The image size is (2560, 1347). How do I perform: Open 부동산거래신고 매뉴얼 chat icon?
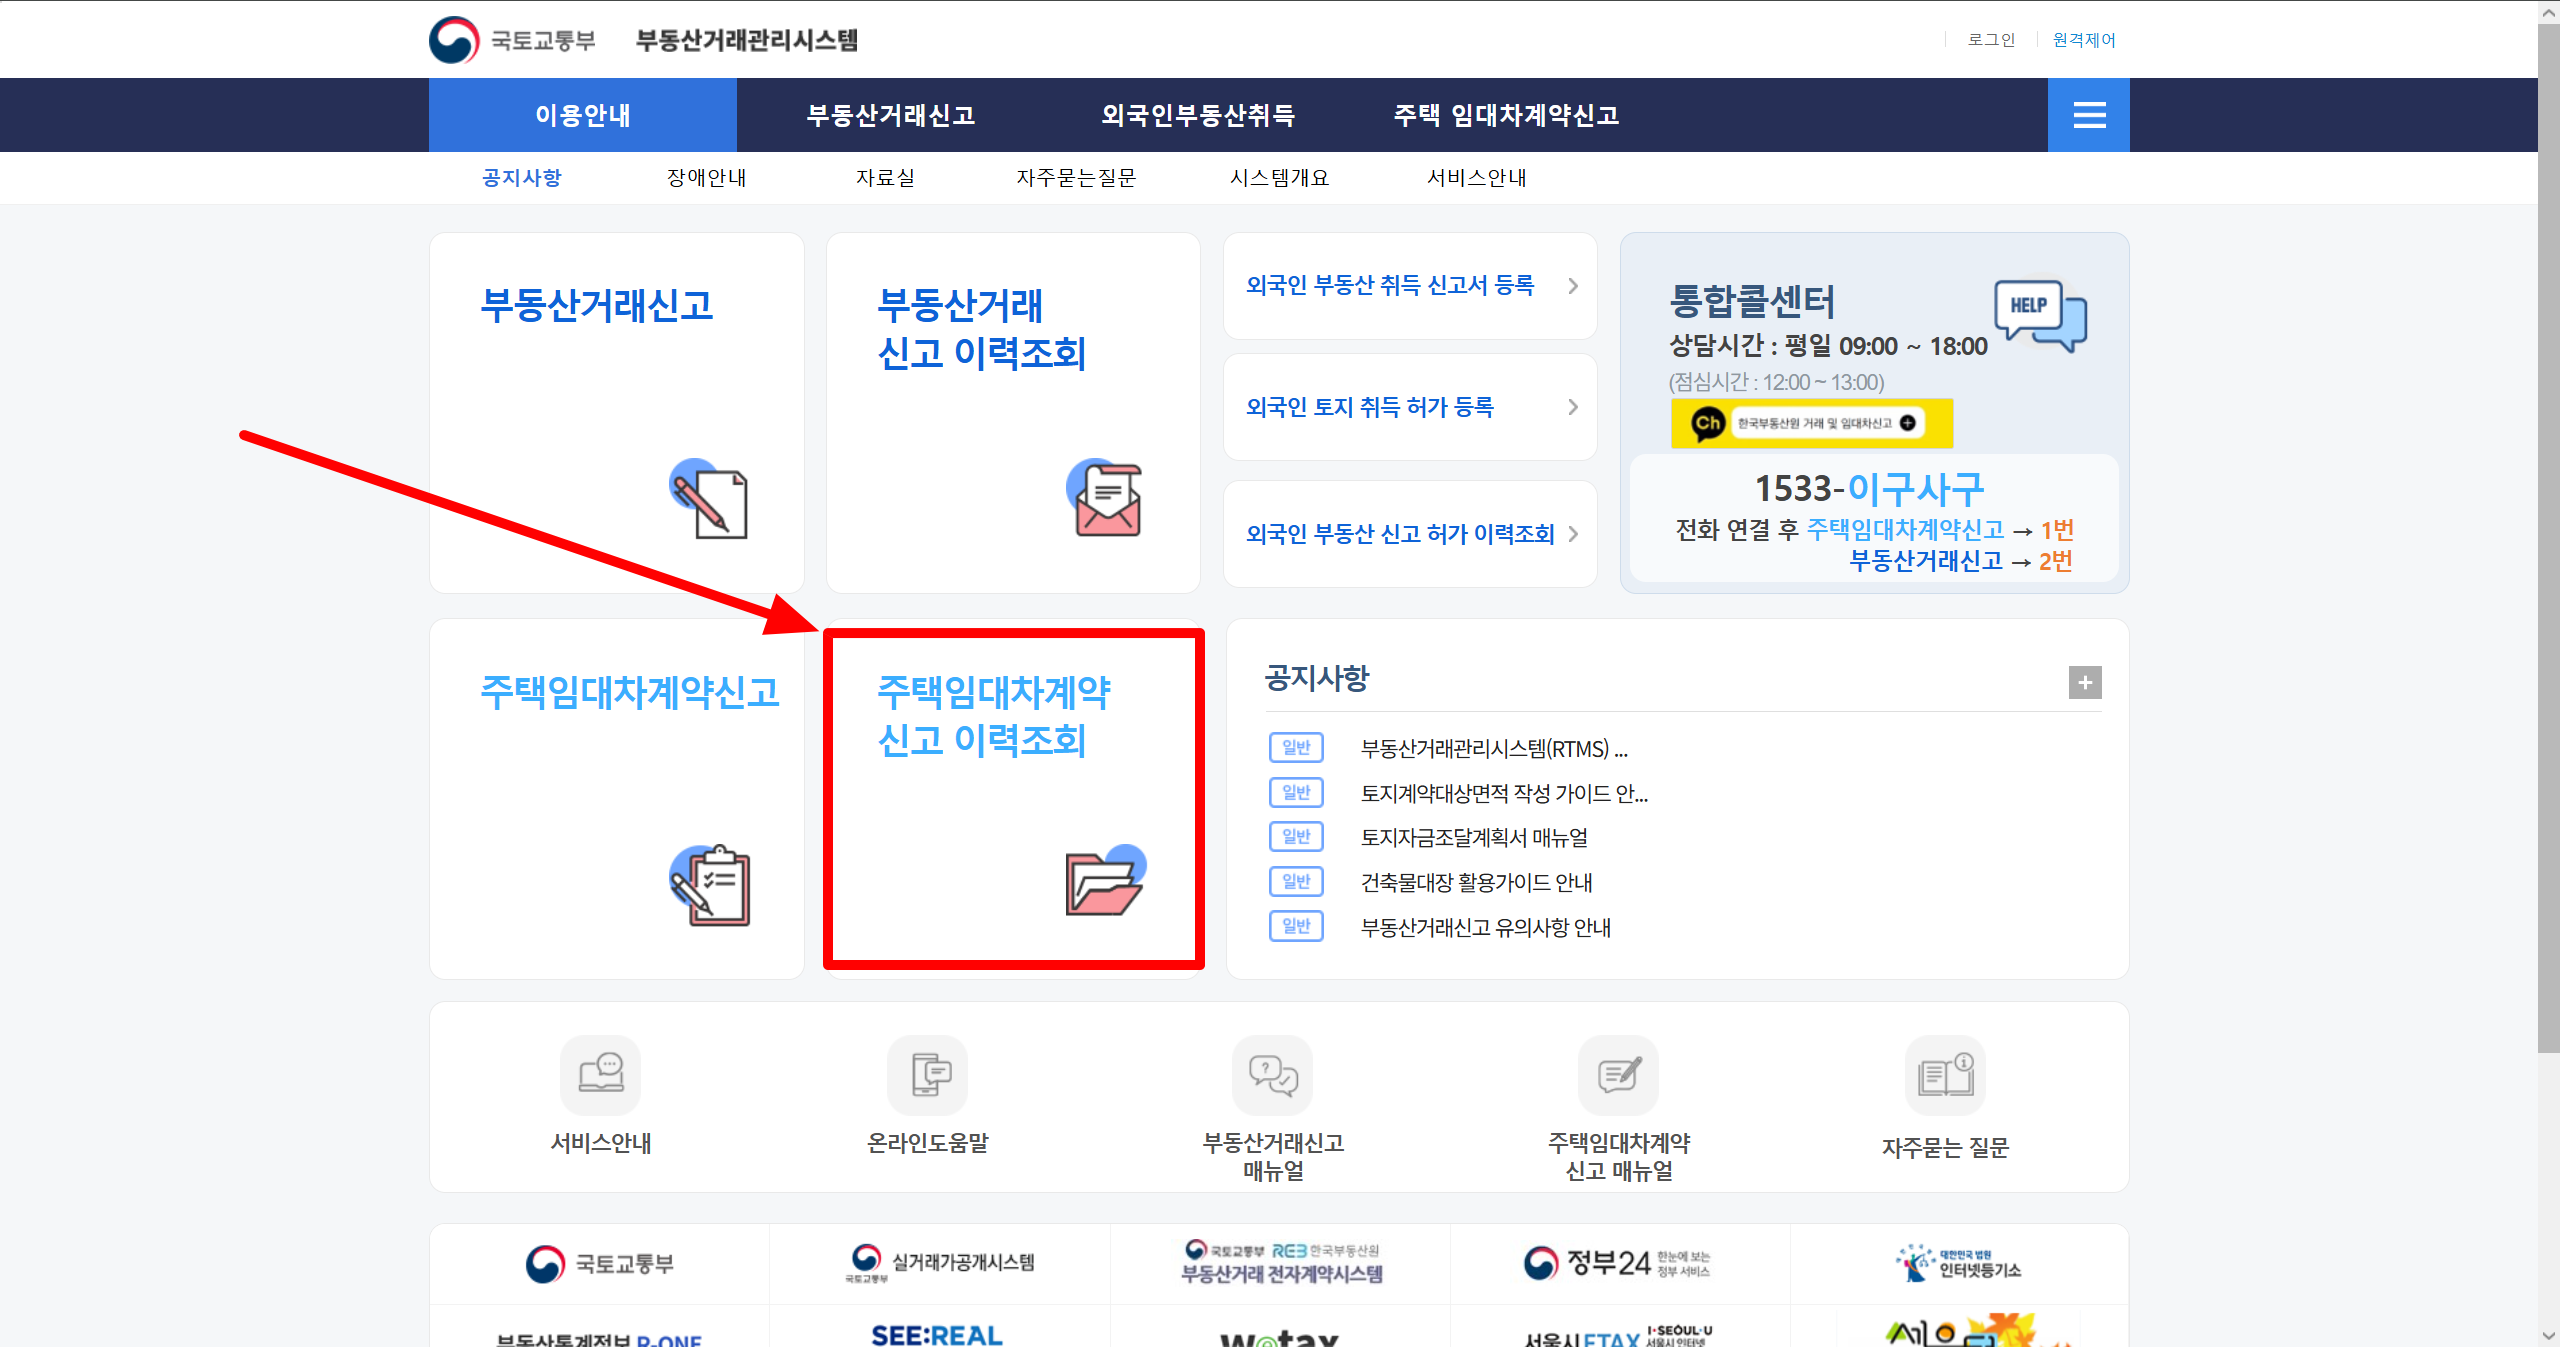1272,1075
